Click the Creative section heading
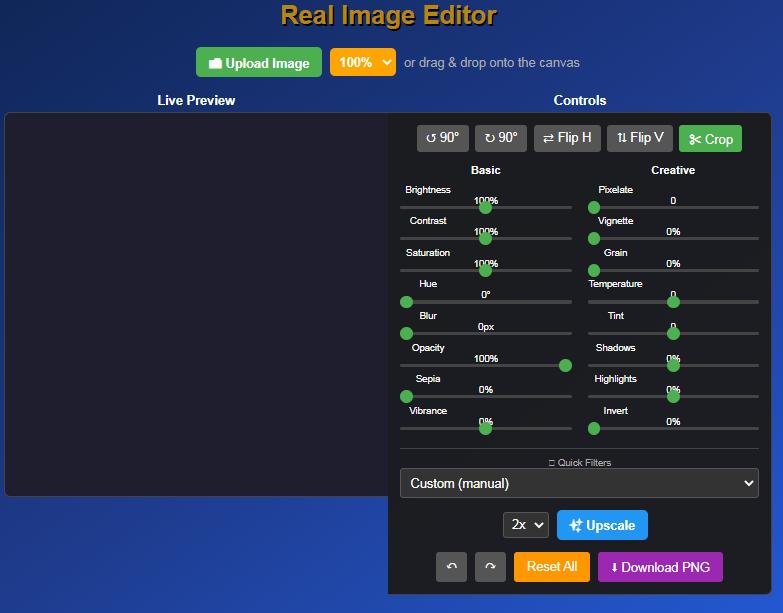The image size is (783, 613). (x=673, y=170)
